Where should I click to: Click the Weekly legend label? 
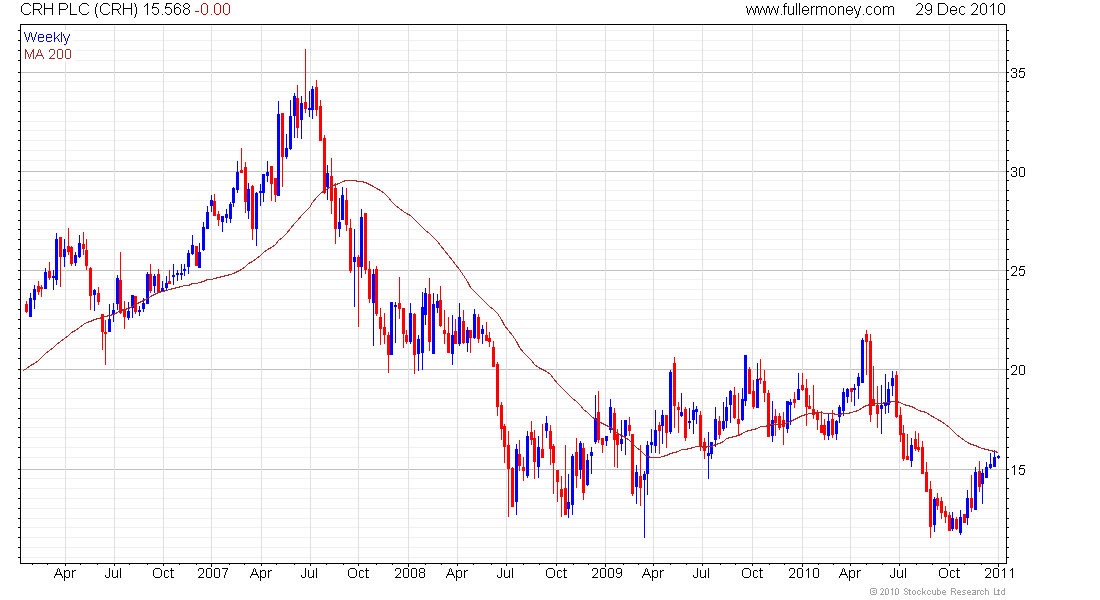click(x=47, y=37)
